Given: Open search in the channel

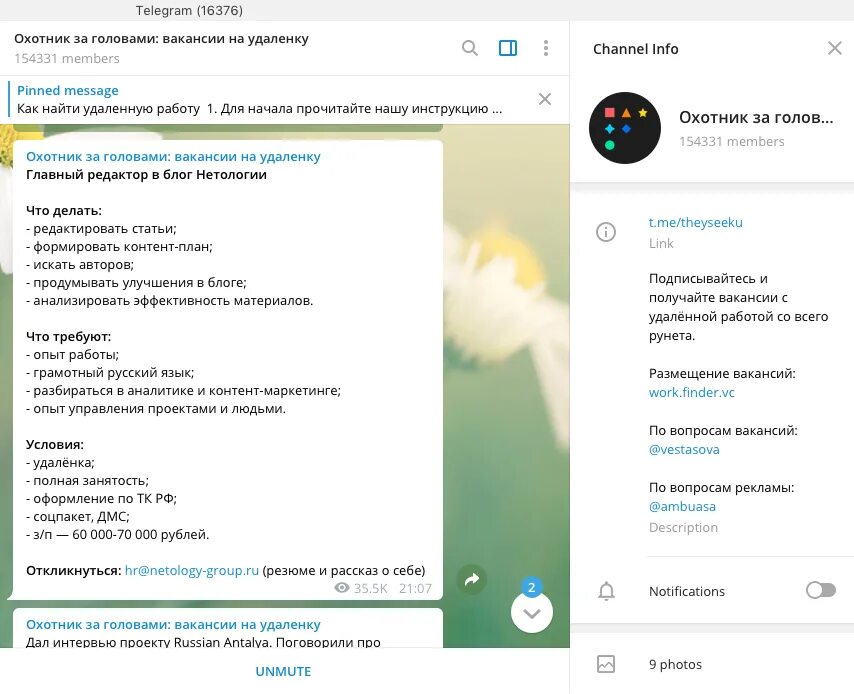Looking at the screenshot, I should (x=469, y=48).
